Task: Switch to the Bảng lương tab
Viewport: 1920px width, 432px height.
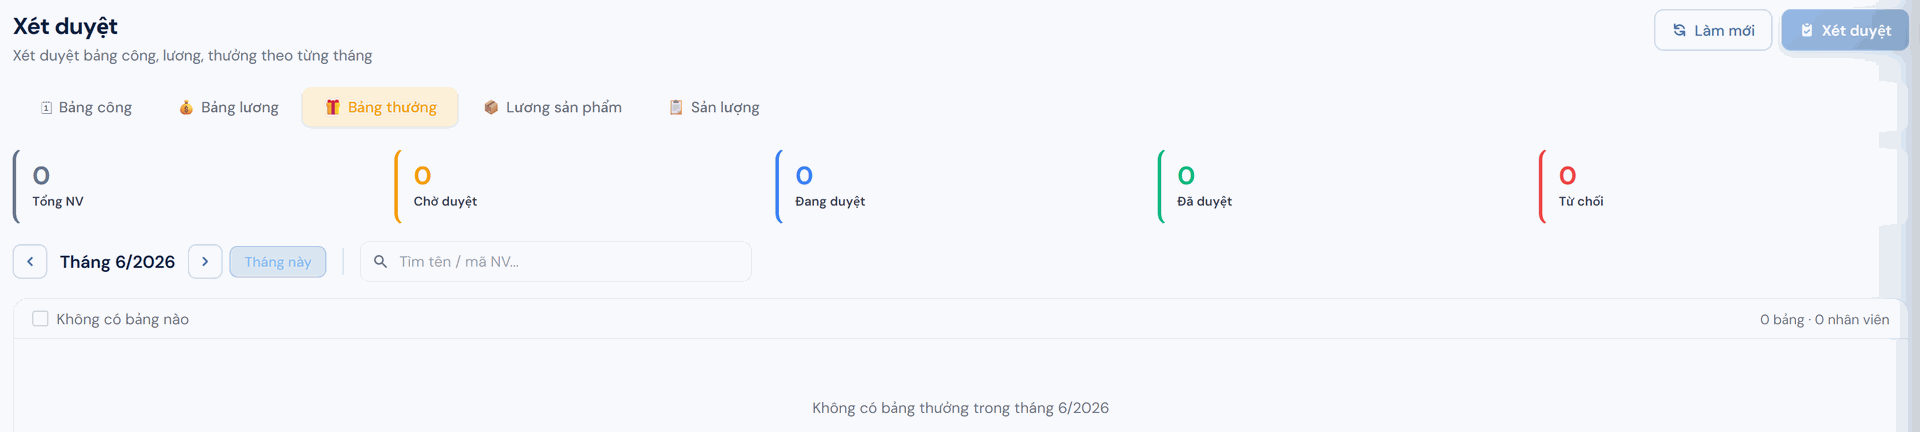Action: [x=229, y=108]
